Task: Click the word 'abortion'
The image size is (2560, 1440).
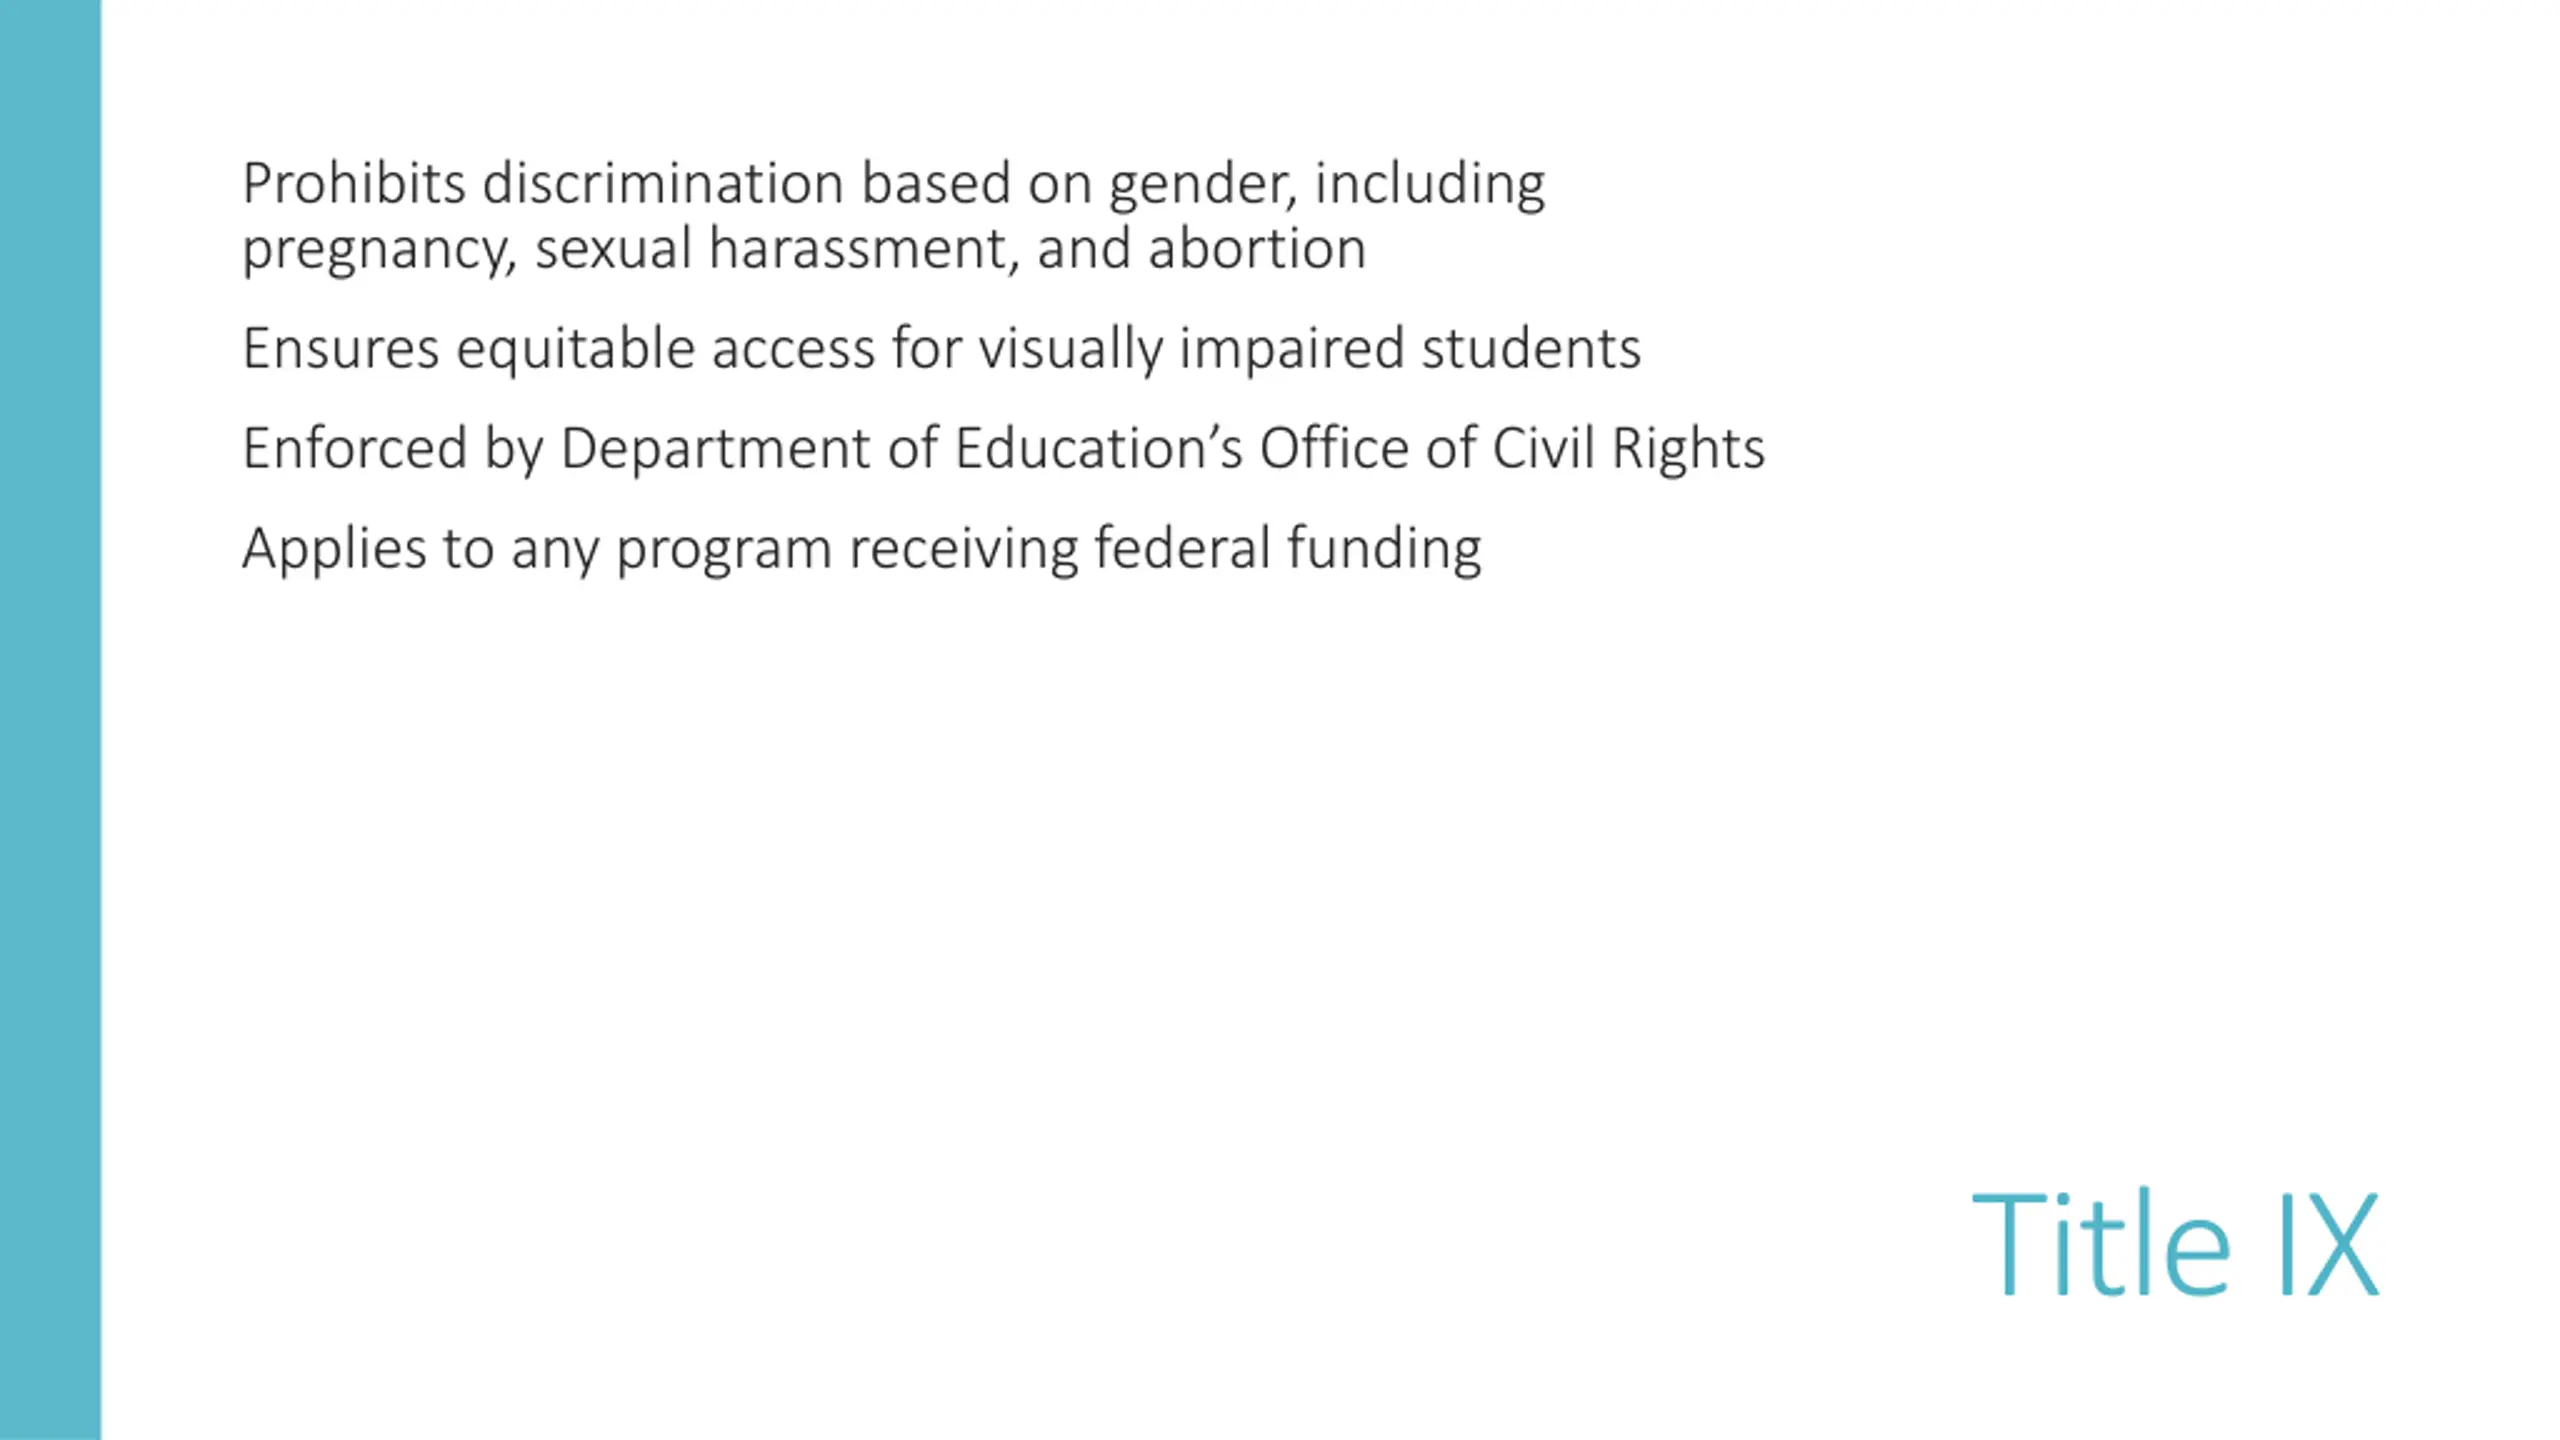Action: 1257,249
